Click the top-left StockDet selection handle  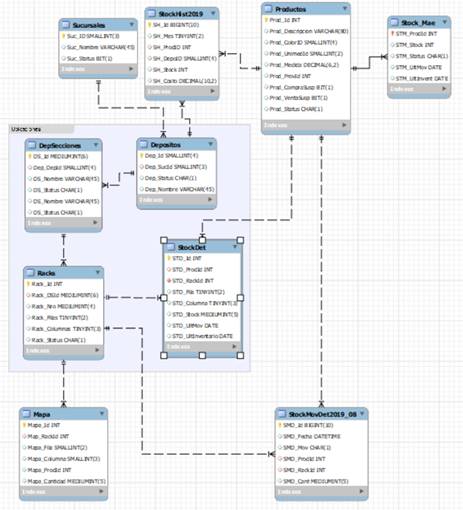(164, 240)
